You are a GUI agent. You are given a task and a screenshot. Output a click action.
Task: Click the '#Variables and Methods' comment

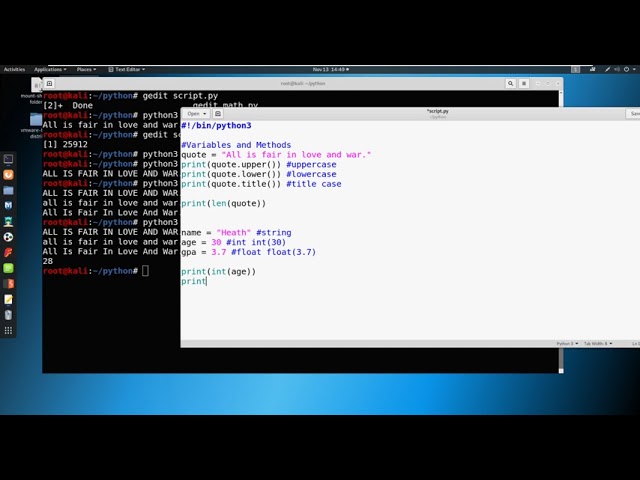click(236, 145)
